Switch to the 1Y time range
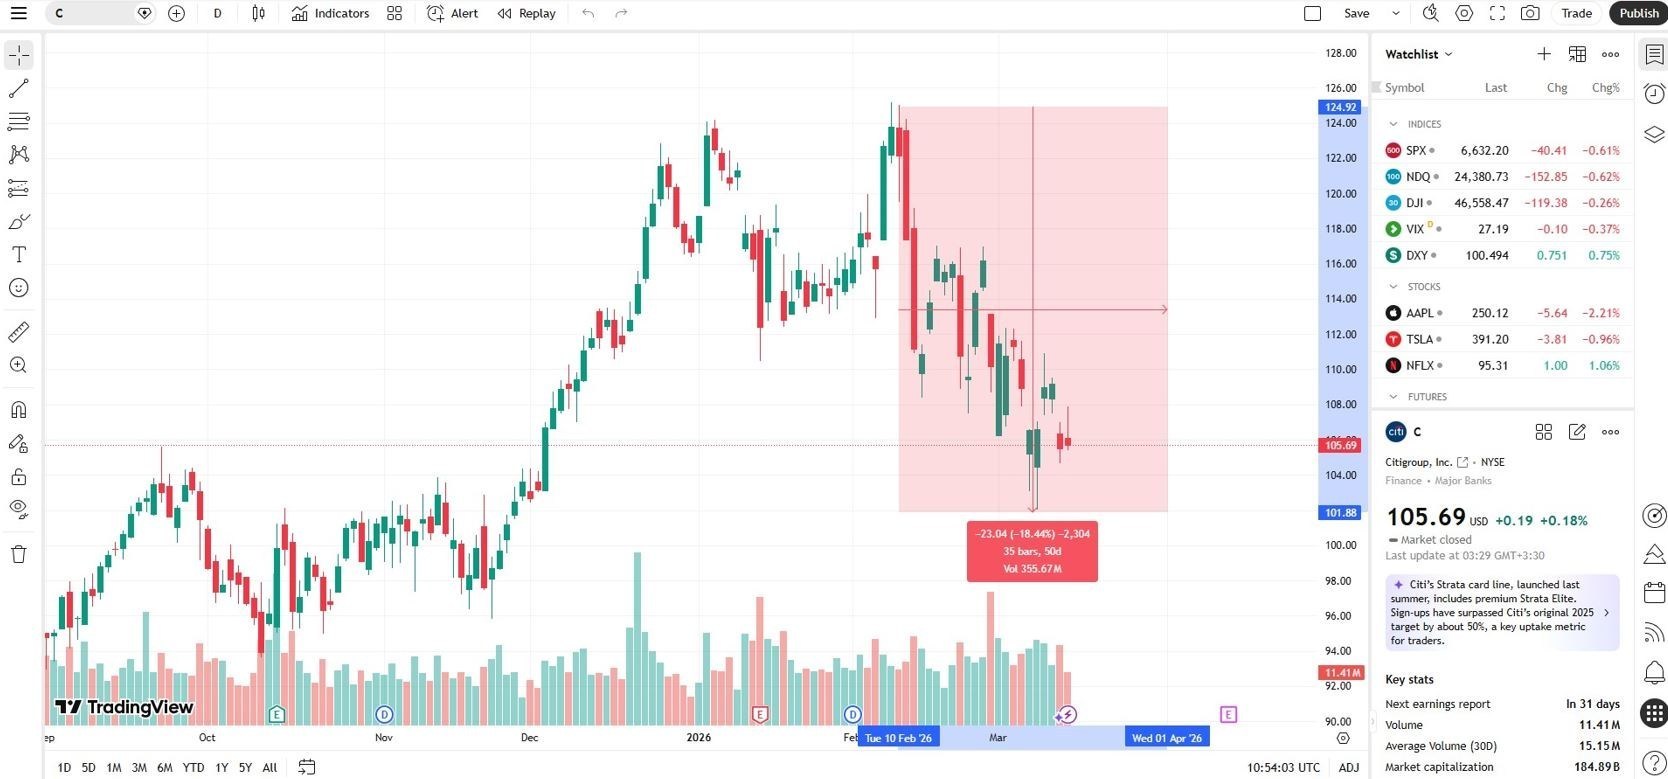1668x779 pixels. click(x=222, y=767)
